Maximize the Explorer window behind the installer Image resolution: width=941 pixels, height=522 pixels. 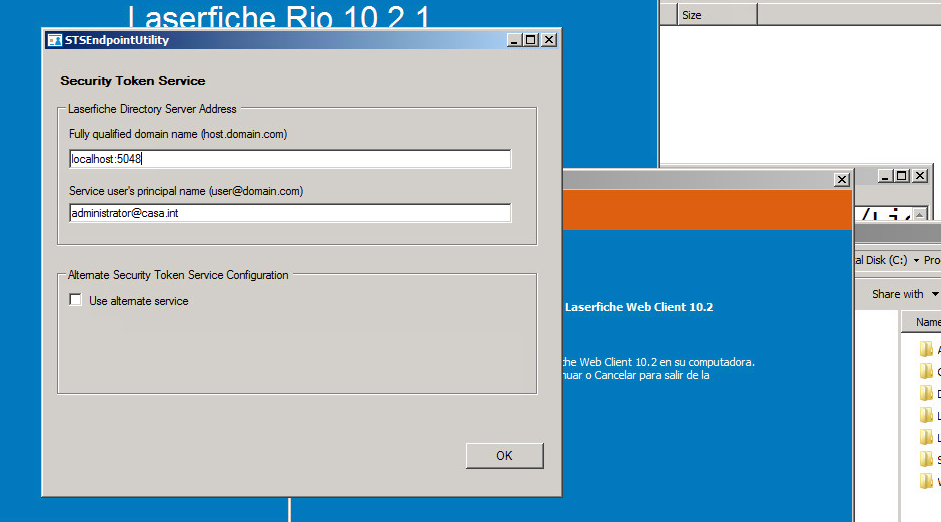point(901,176)
